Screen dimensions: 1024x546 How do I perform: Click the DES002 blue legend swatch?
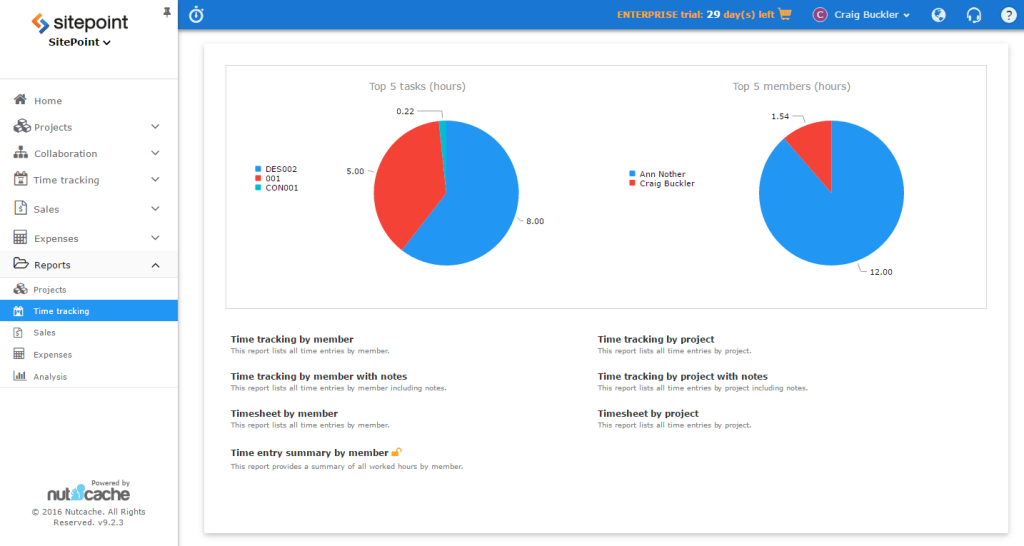pyautogui.click(x=258, y=169)
